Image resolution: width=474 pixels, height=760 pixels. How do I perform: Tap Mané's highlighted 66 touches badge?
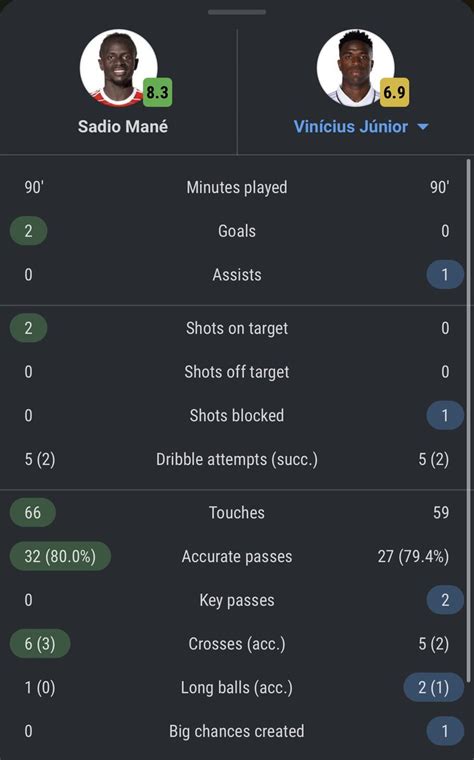click(32, 512)
